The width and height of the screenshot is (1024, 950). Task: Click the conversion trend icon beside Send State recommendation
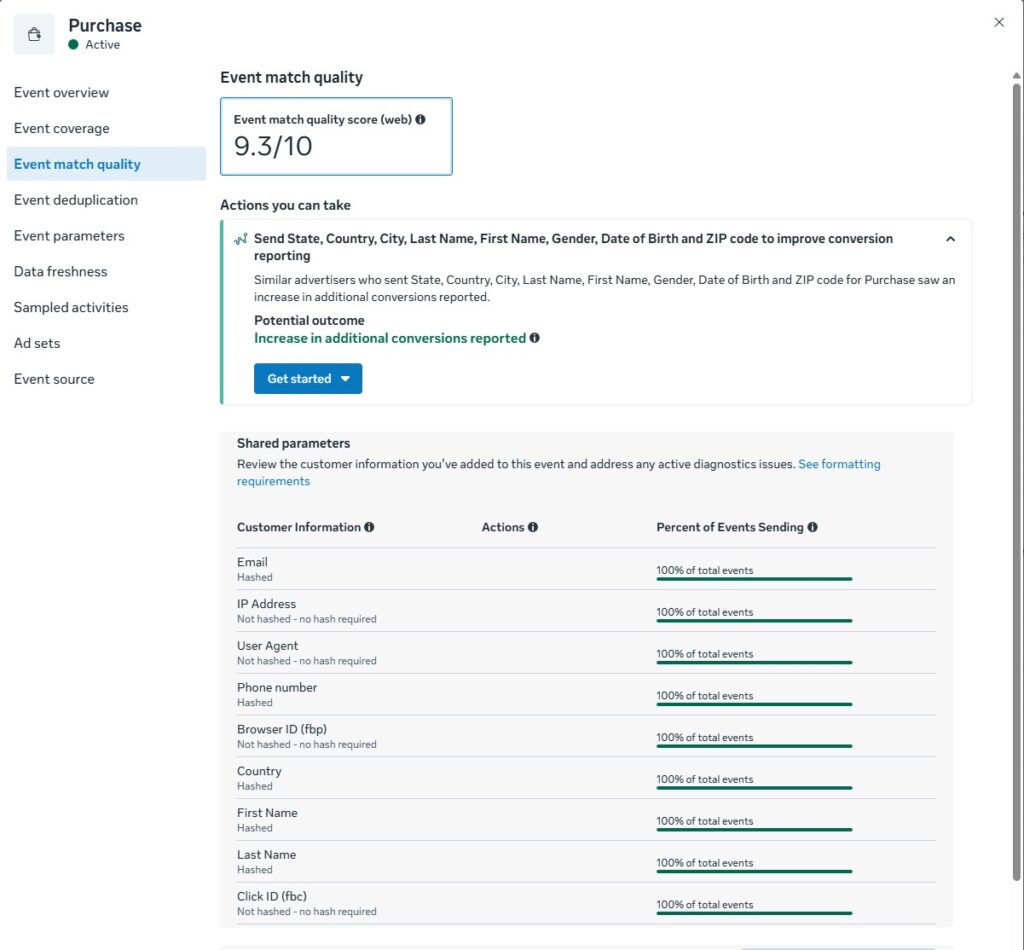point(240,239)
